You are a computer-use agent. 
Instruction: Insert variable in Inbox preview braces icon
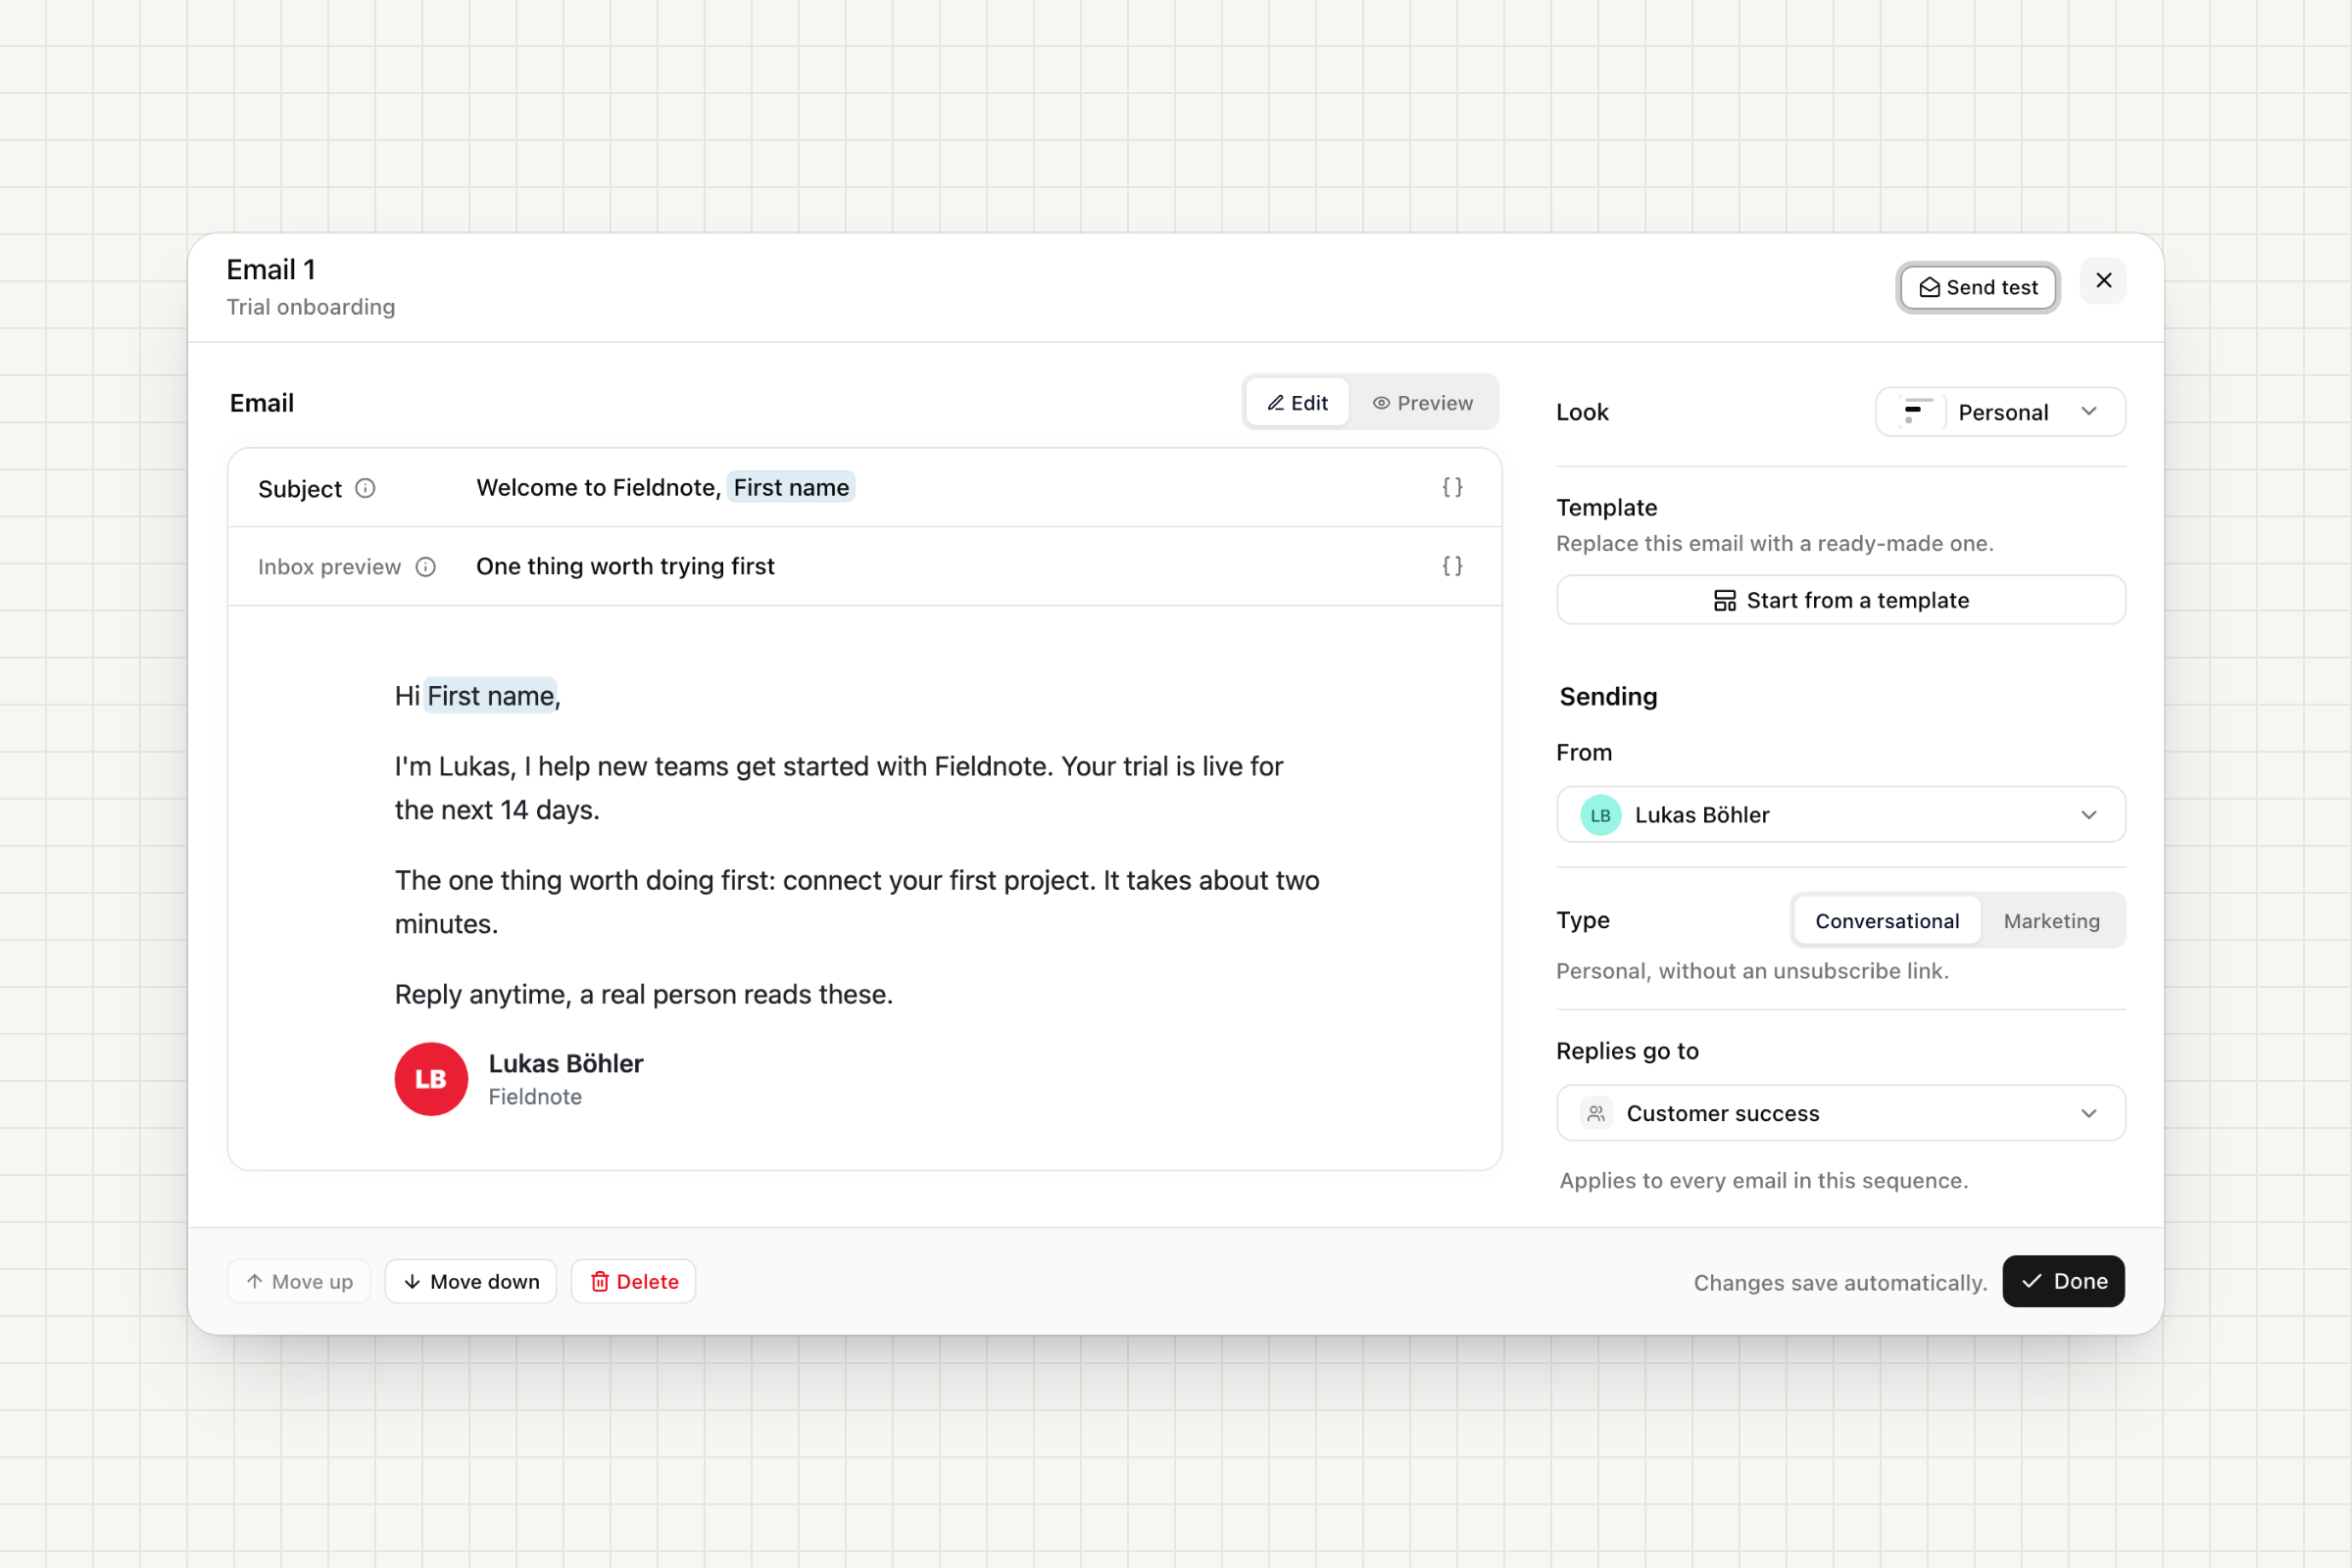pos(1452,566)
